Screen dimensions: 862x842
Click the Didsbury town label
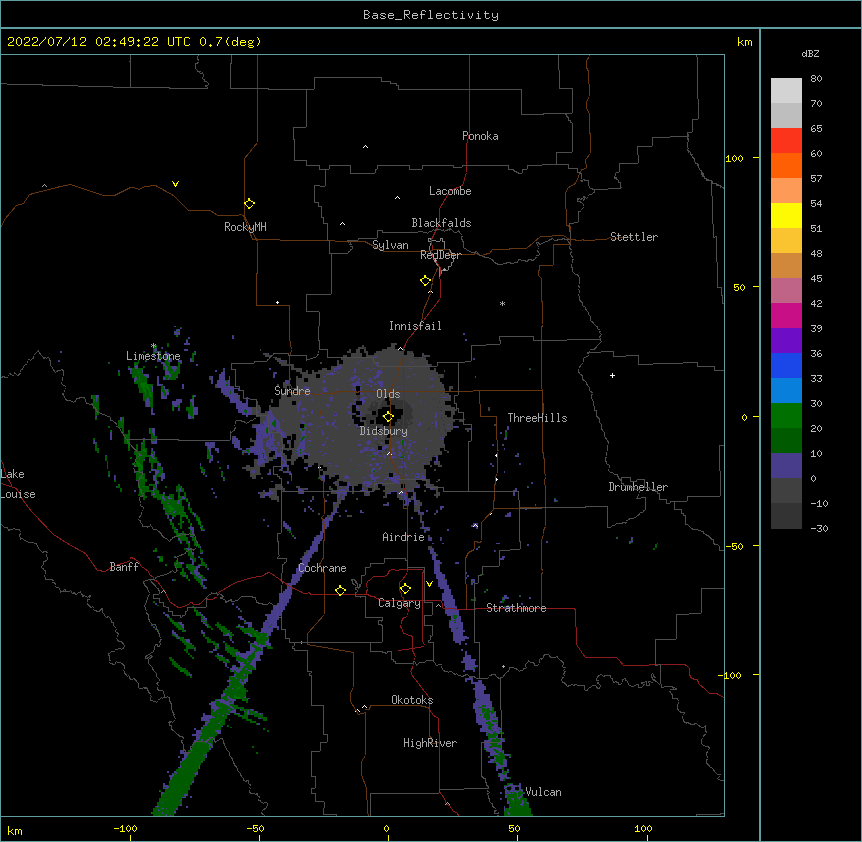coord(384,431)
